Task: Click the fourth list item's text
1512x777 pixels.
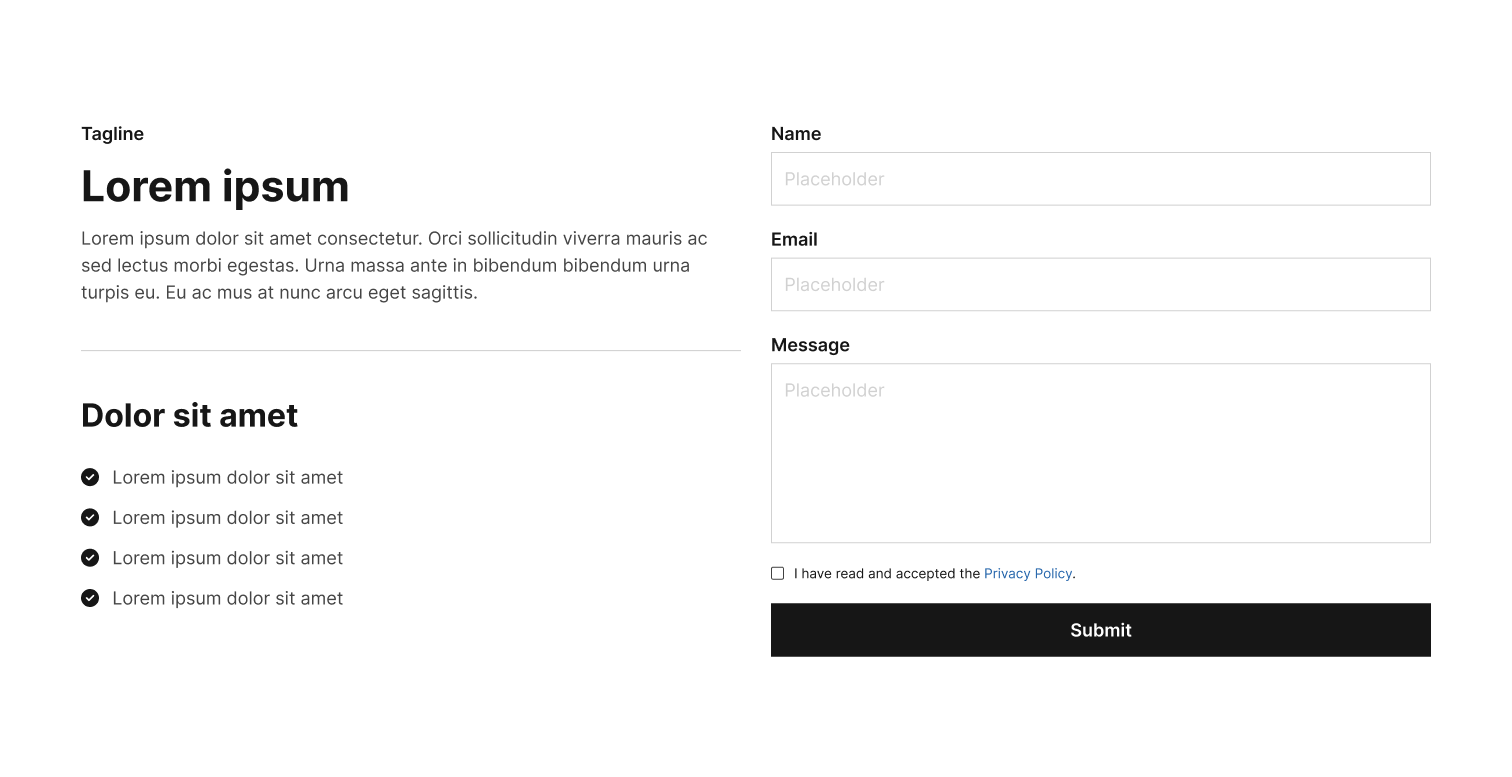Action: tap(227, 598)
